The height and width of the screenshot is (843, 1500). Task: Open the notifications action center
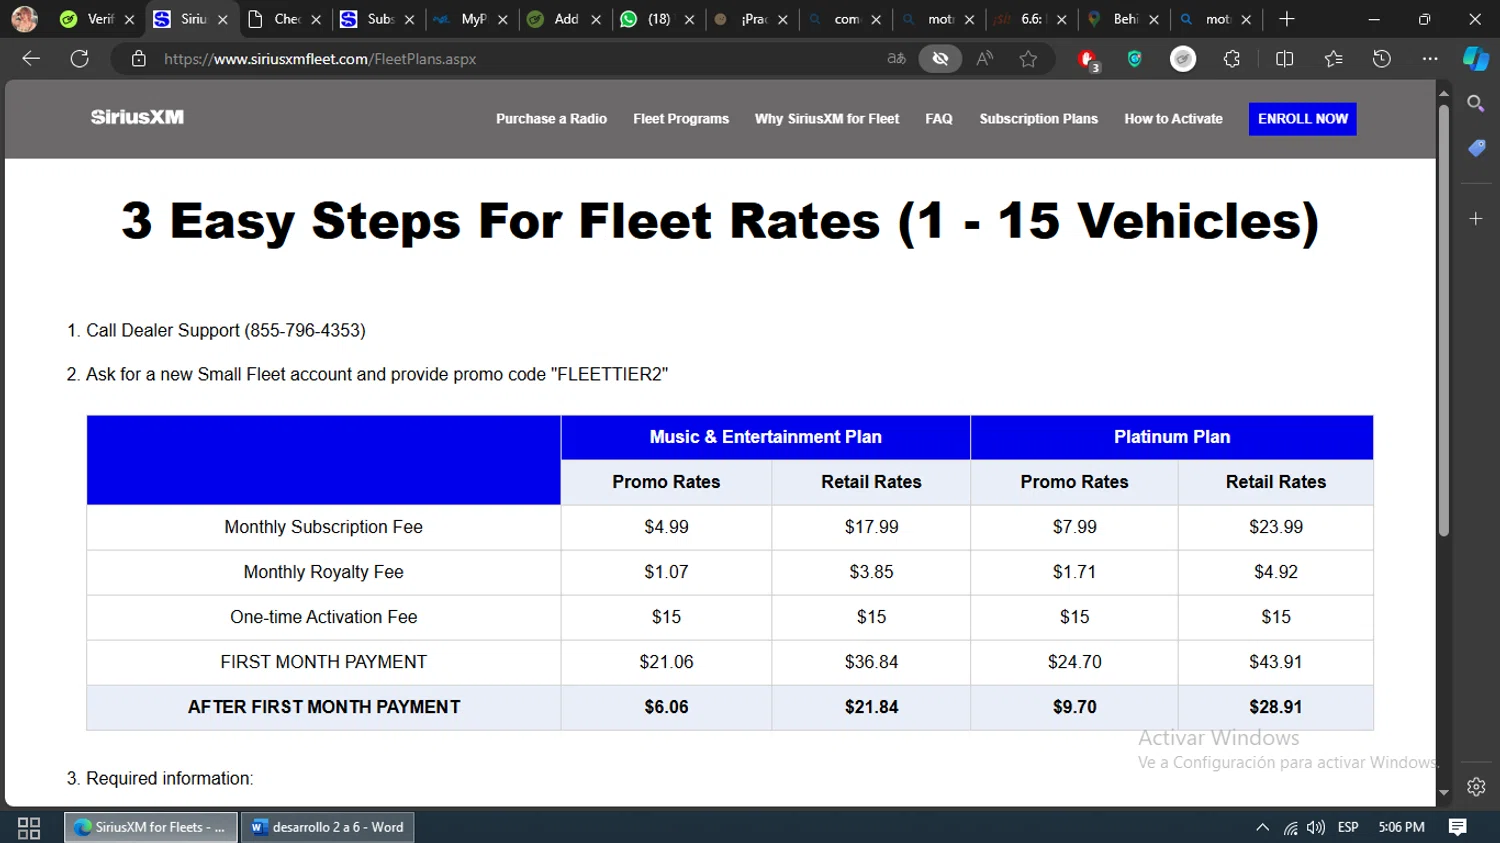tap(1458, 827)
